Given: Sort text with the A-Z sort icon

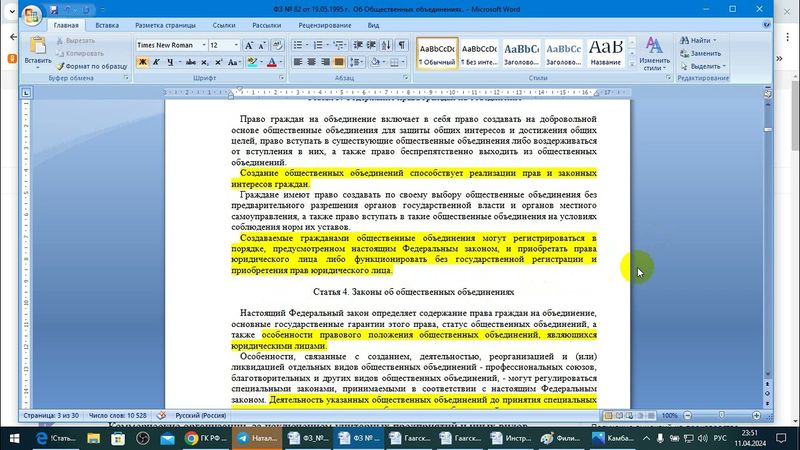Looking at the screenshot, I should [x=386, y=45].
